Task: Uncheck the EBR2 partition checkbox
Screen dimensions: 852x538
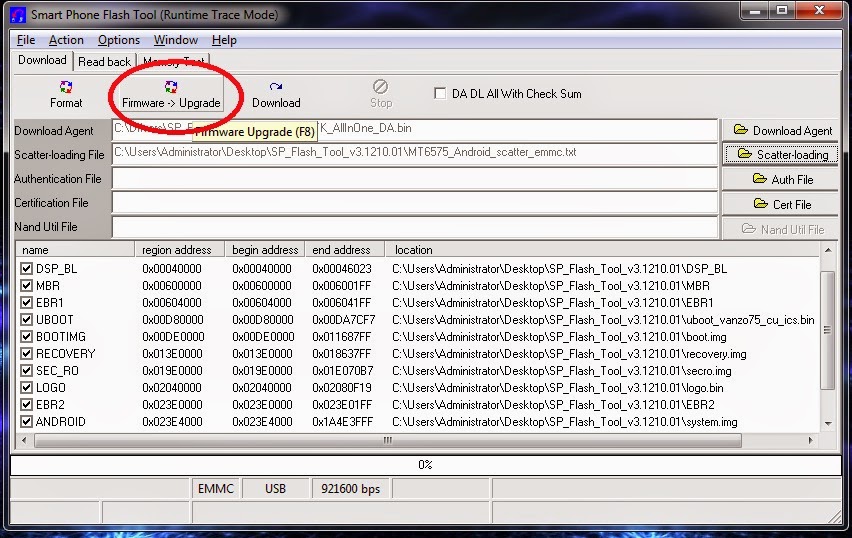Action: click(x=26, y=405)
